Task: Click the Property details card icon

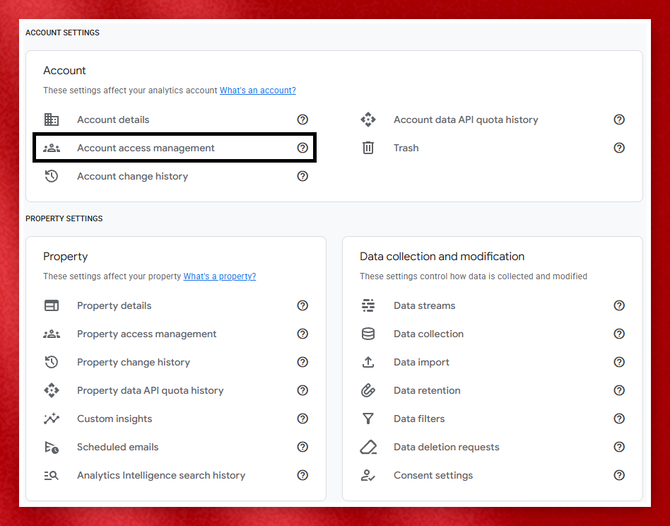Action: click(x=51, y=306)
